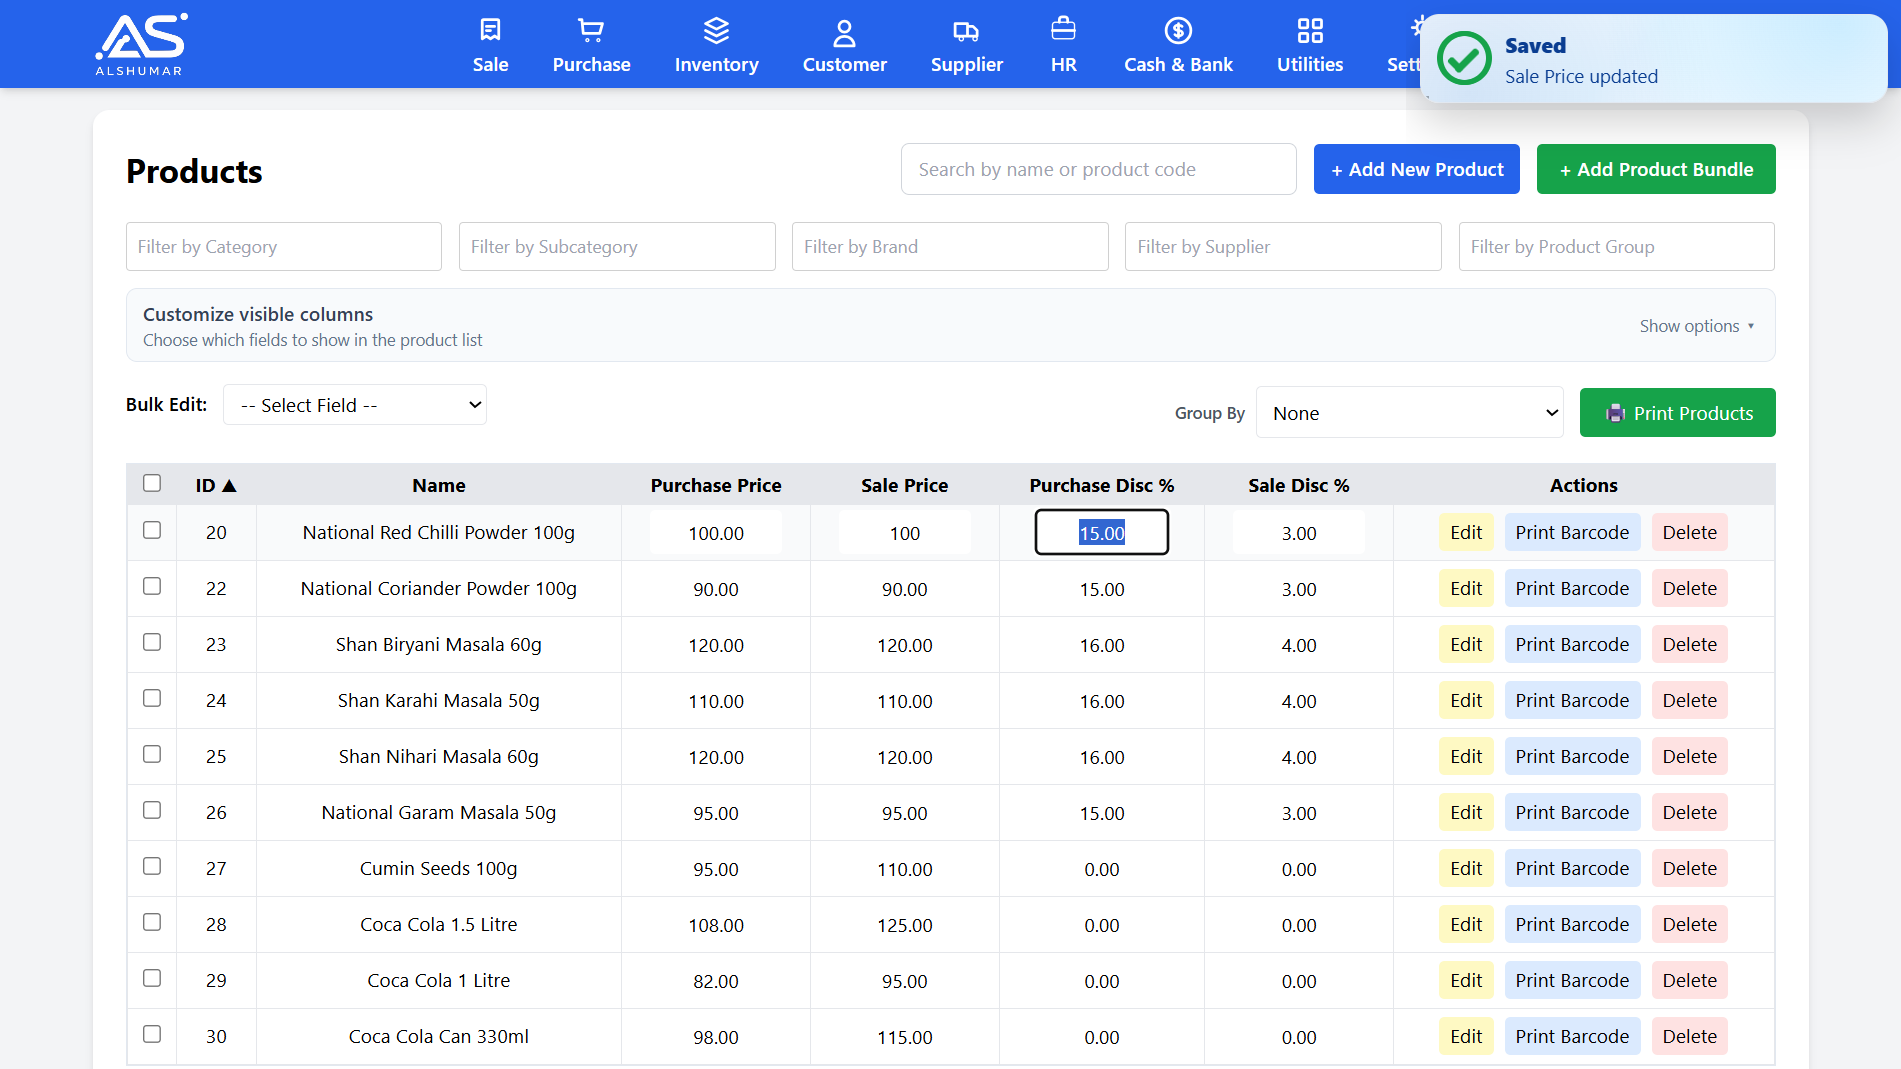Click the Add New Product button

[1416, 168]
